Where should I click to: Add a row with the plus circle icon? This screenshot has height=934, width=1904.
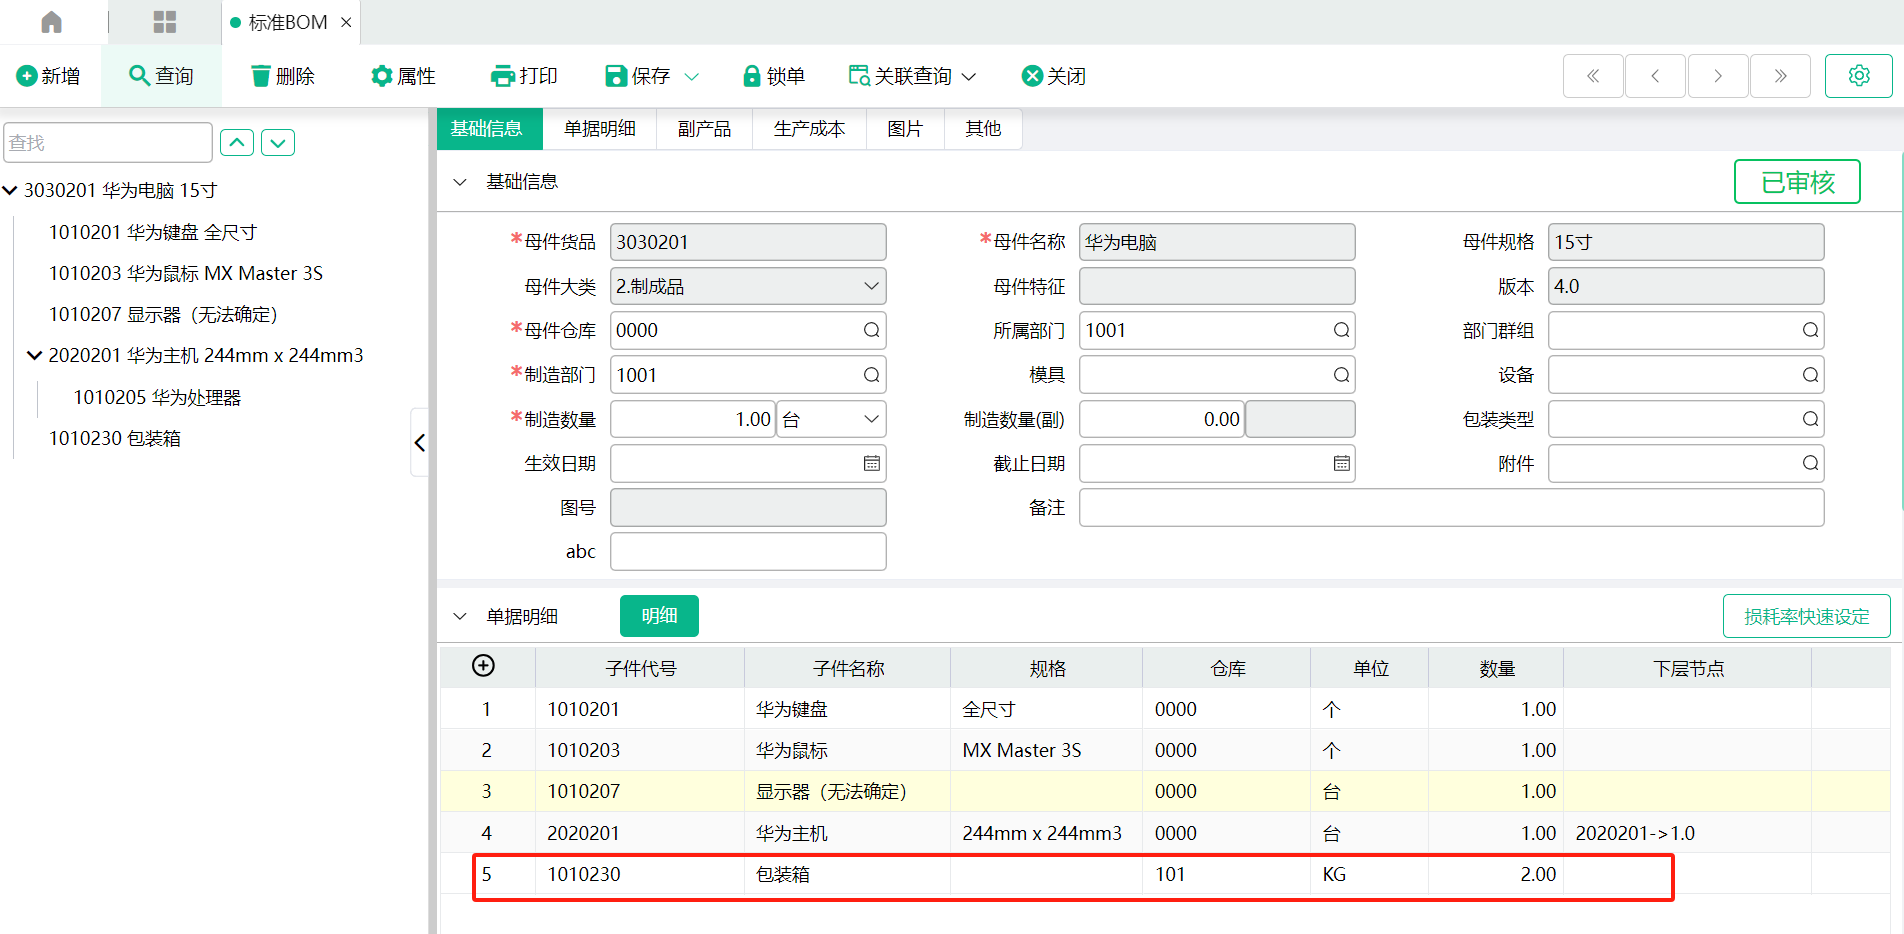tap(483, 666)
